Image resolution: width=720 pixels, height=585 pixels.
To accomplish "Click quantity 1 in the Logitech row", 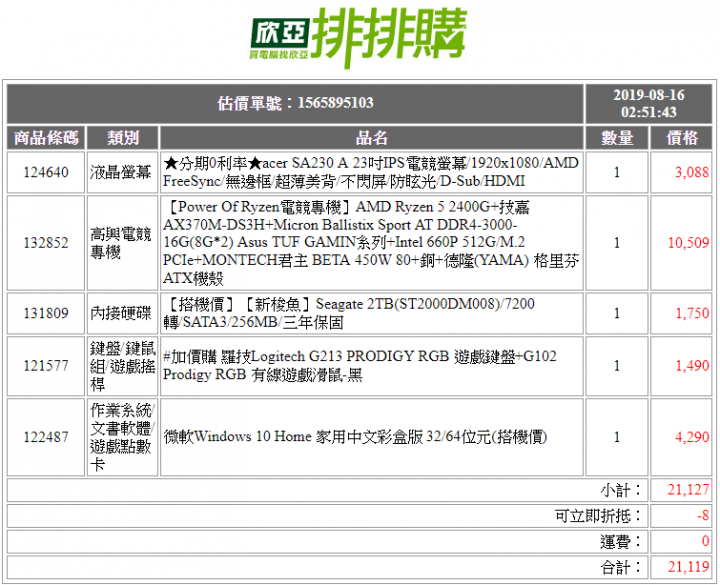I will click(x=617, y=366).
